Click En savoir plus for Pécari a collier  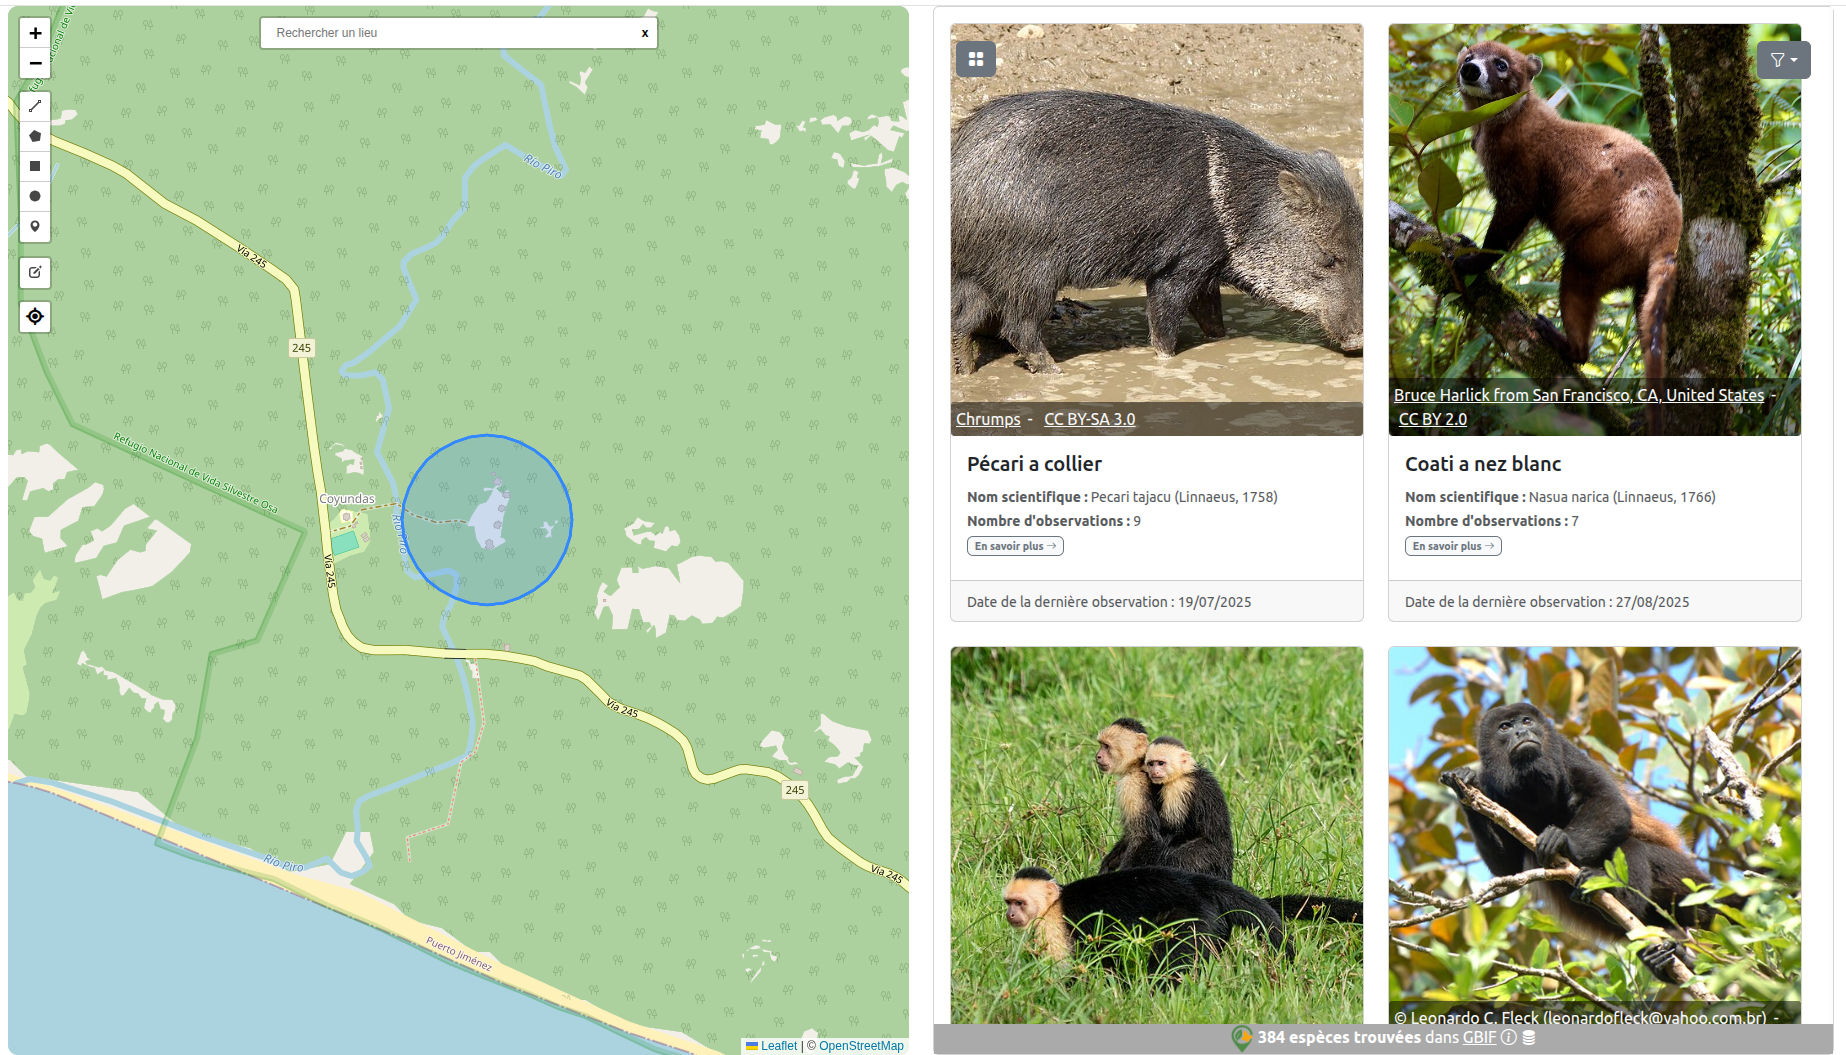coord(1014,546)
